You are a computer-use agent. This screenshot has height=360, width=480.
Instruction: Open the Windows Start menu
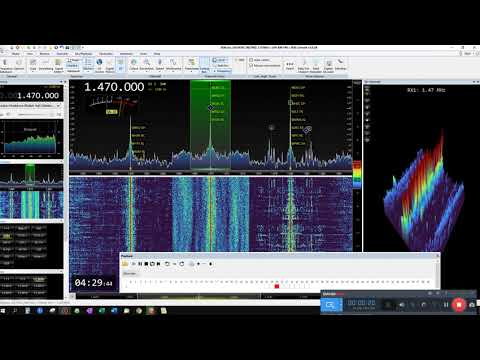click(3, 311)
